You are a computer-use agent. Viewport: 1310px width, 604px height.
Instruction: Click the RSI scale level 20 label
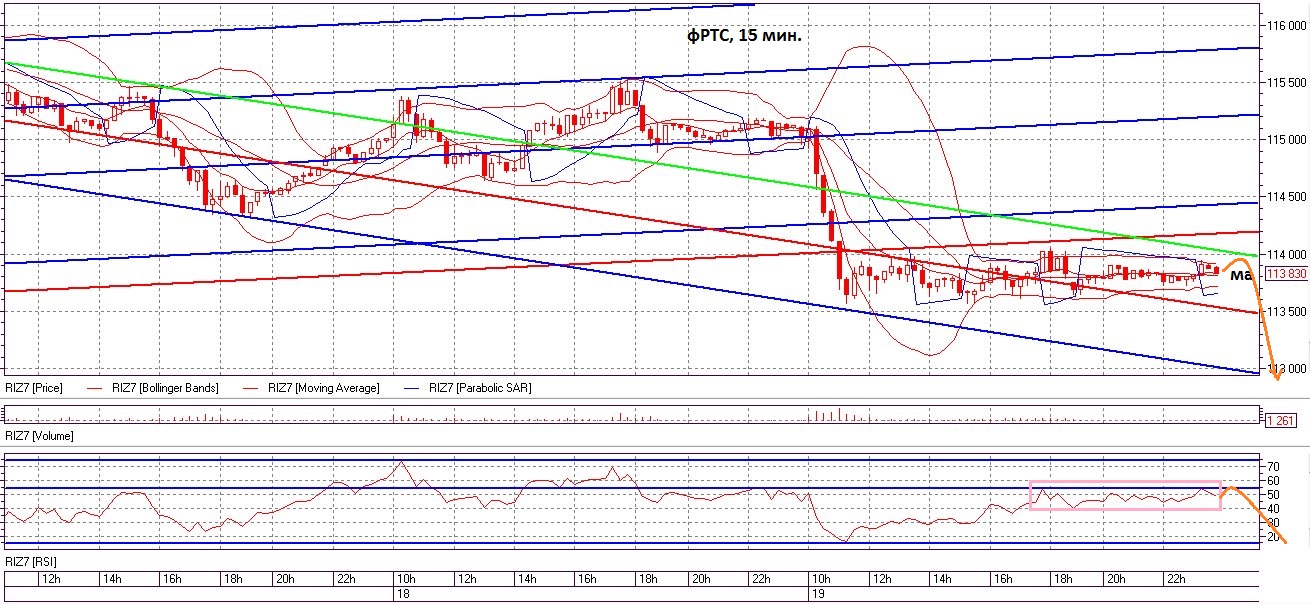pos(1273,537)
